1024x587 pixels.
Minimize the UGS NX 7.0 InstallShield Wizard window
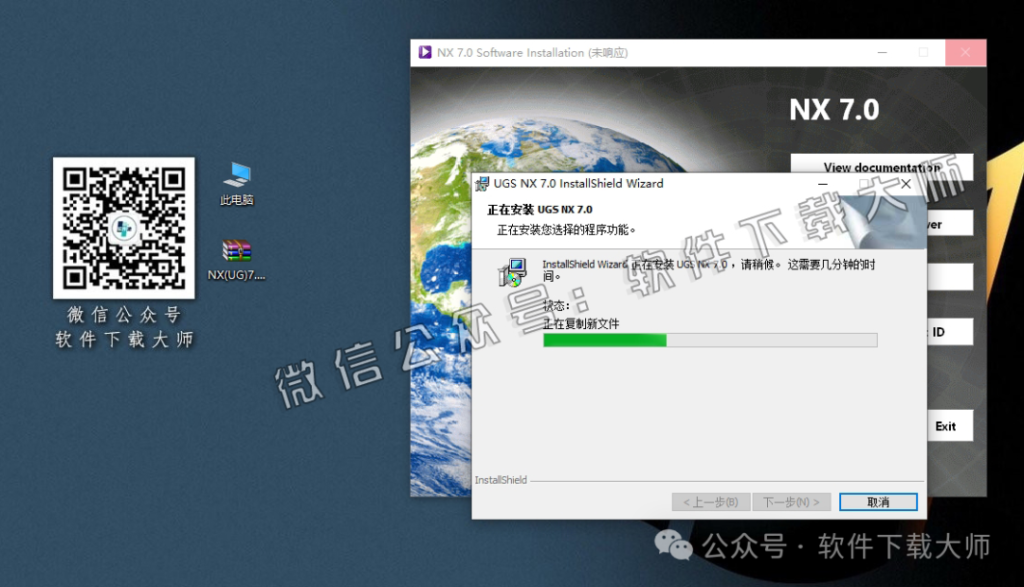[x=822, y=184]
